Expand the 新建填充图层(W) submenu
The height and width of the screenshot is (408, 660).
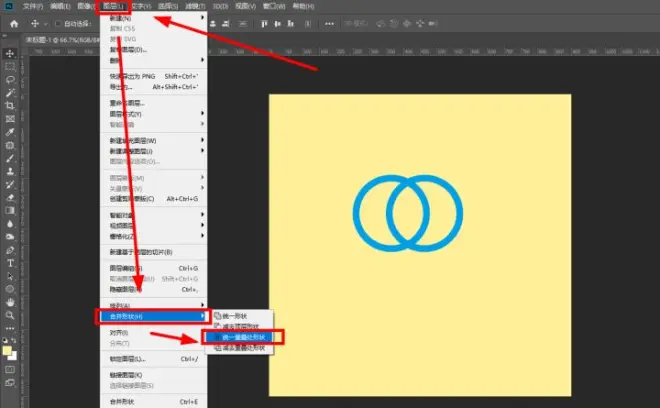[x=154, y=140]
